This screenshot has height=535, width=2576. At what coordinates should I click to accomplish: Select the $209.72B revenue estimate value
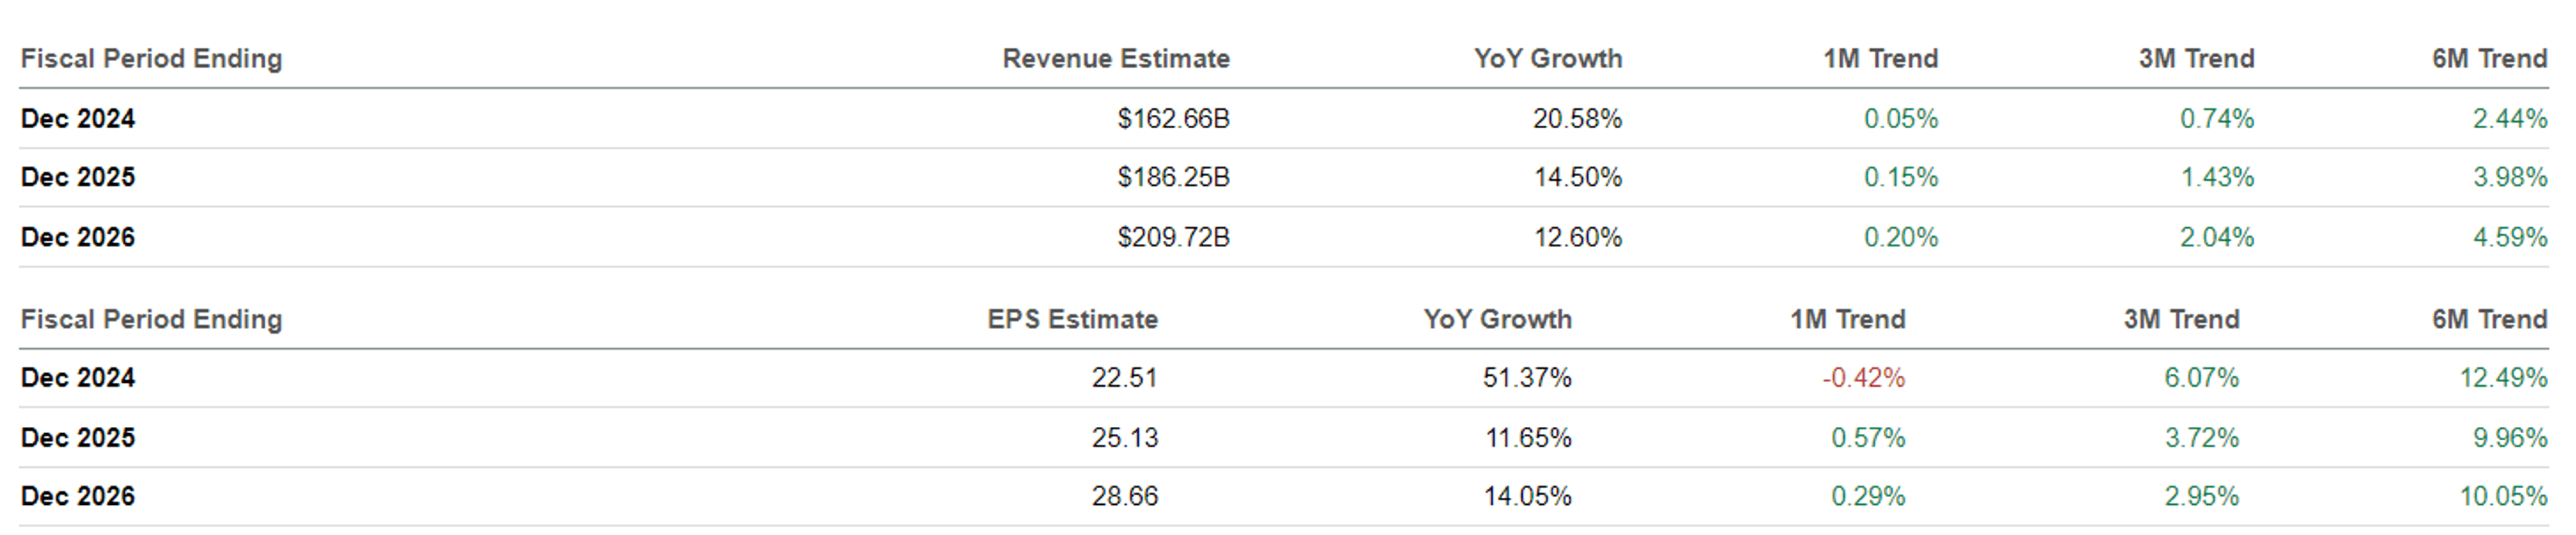(x=1173, y=237)
